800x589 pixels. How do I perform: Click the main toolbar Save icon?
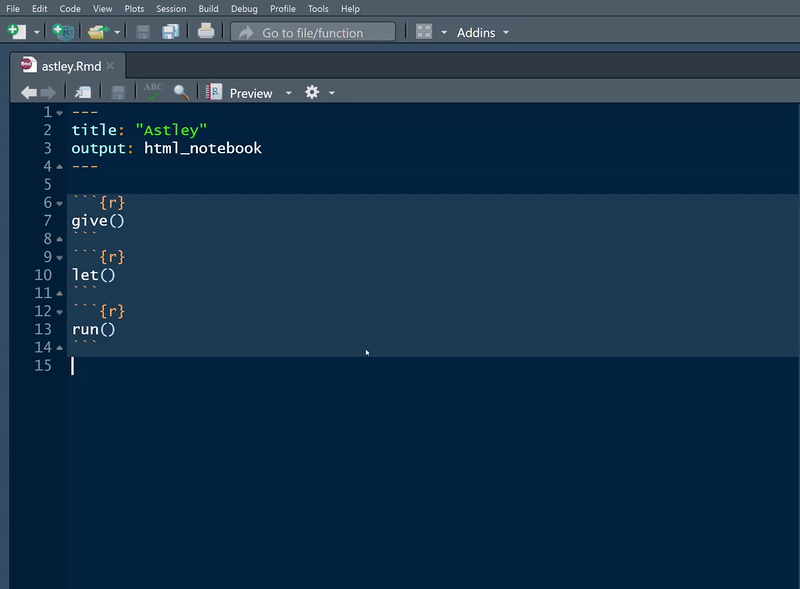(143, 32)
